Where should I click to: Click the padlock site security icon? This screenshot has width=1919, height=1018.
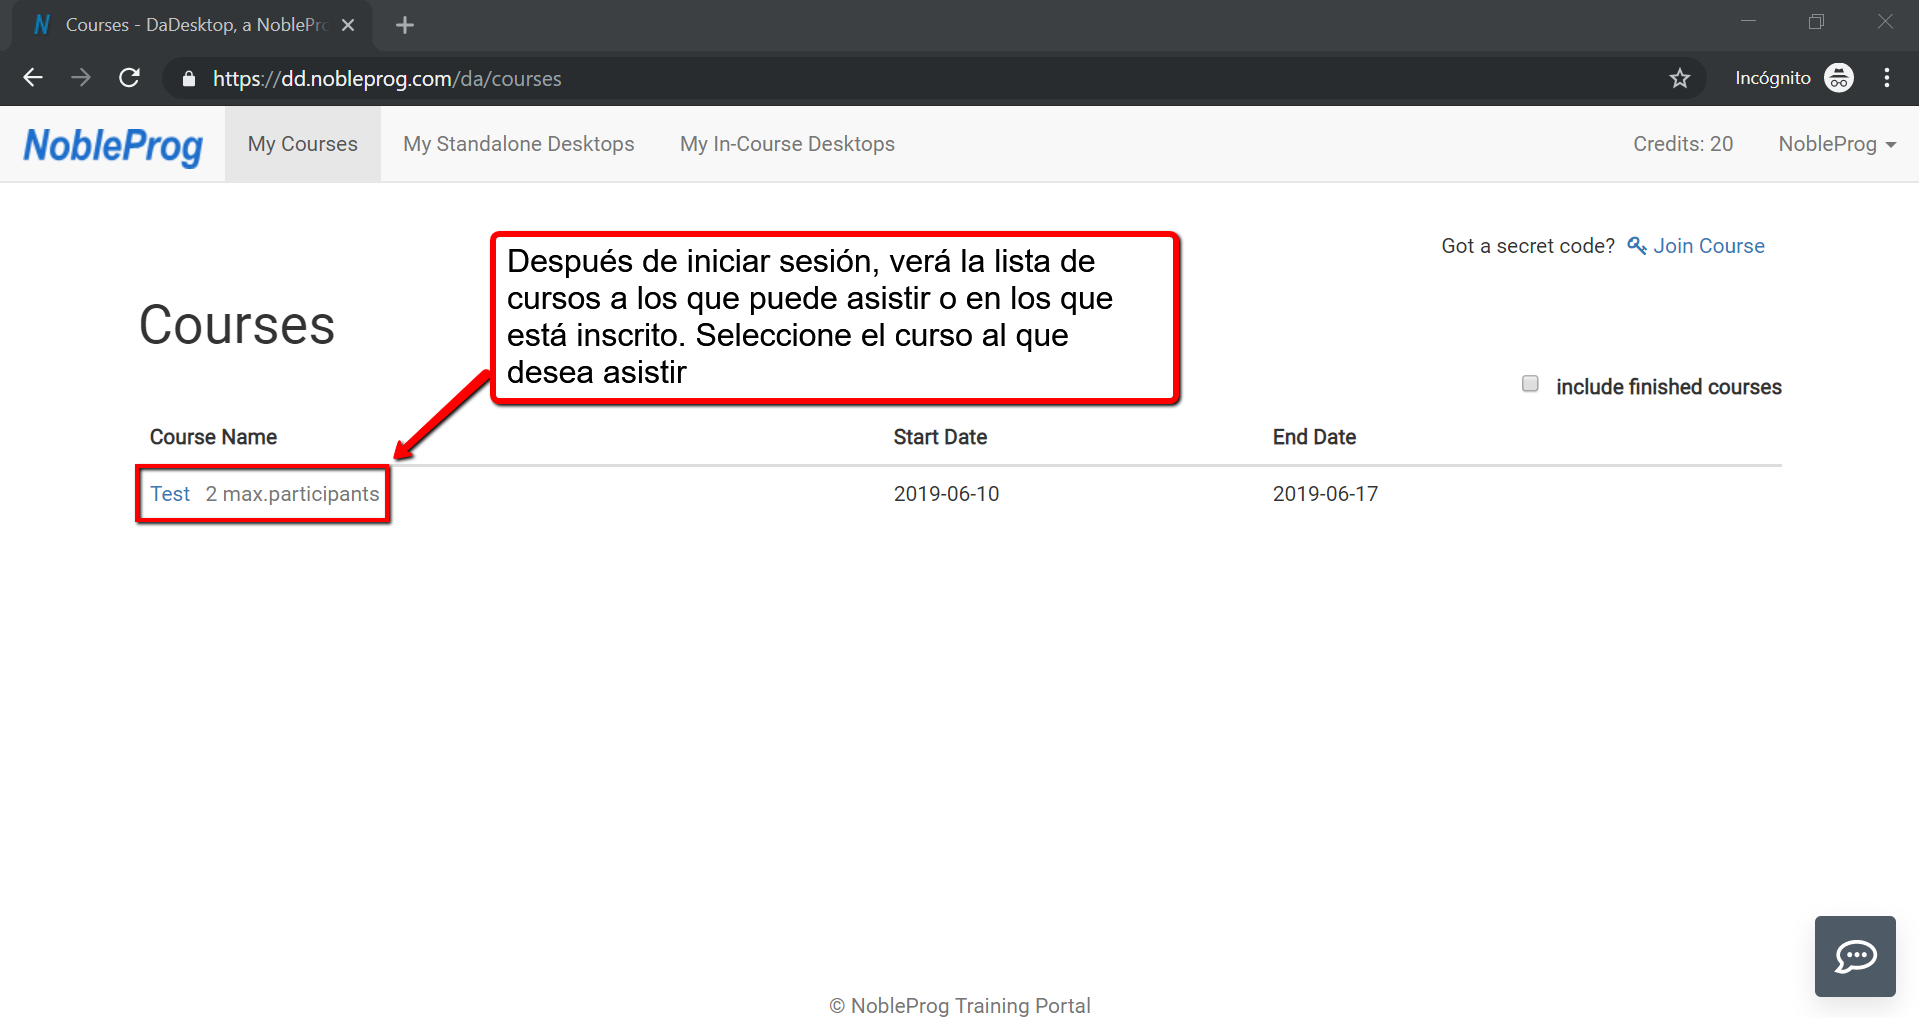pyautogui.click(x=189, y=79)
